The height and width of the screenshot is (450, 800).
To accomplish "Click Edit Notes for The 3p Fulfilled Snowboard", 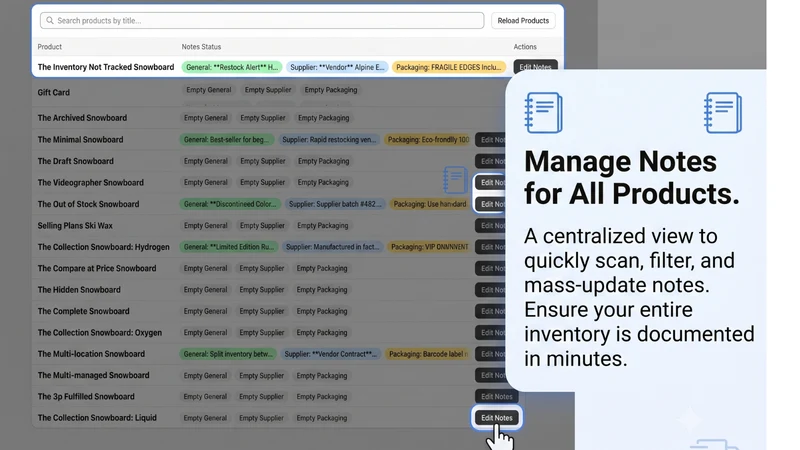I will [x=496, y=396].
